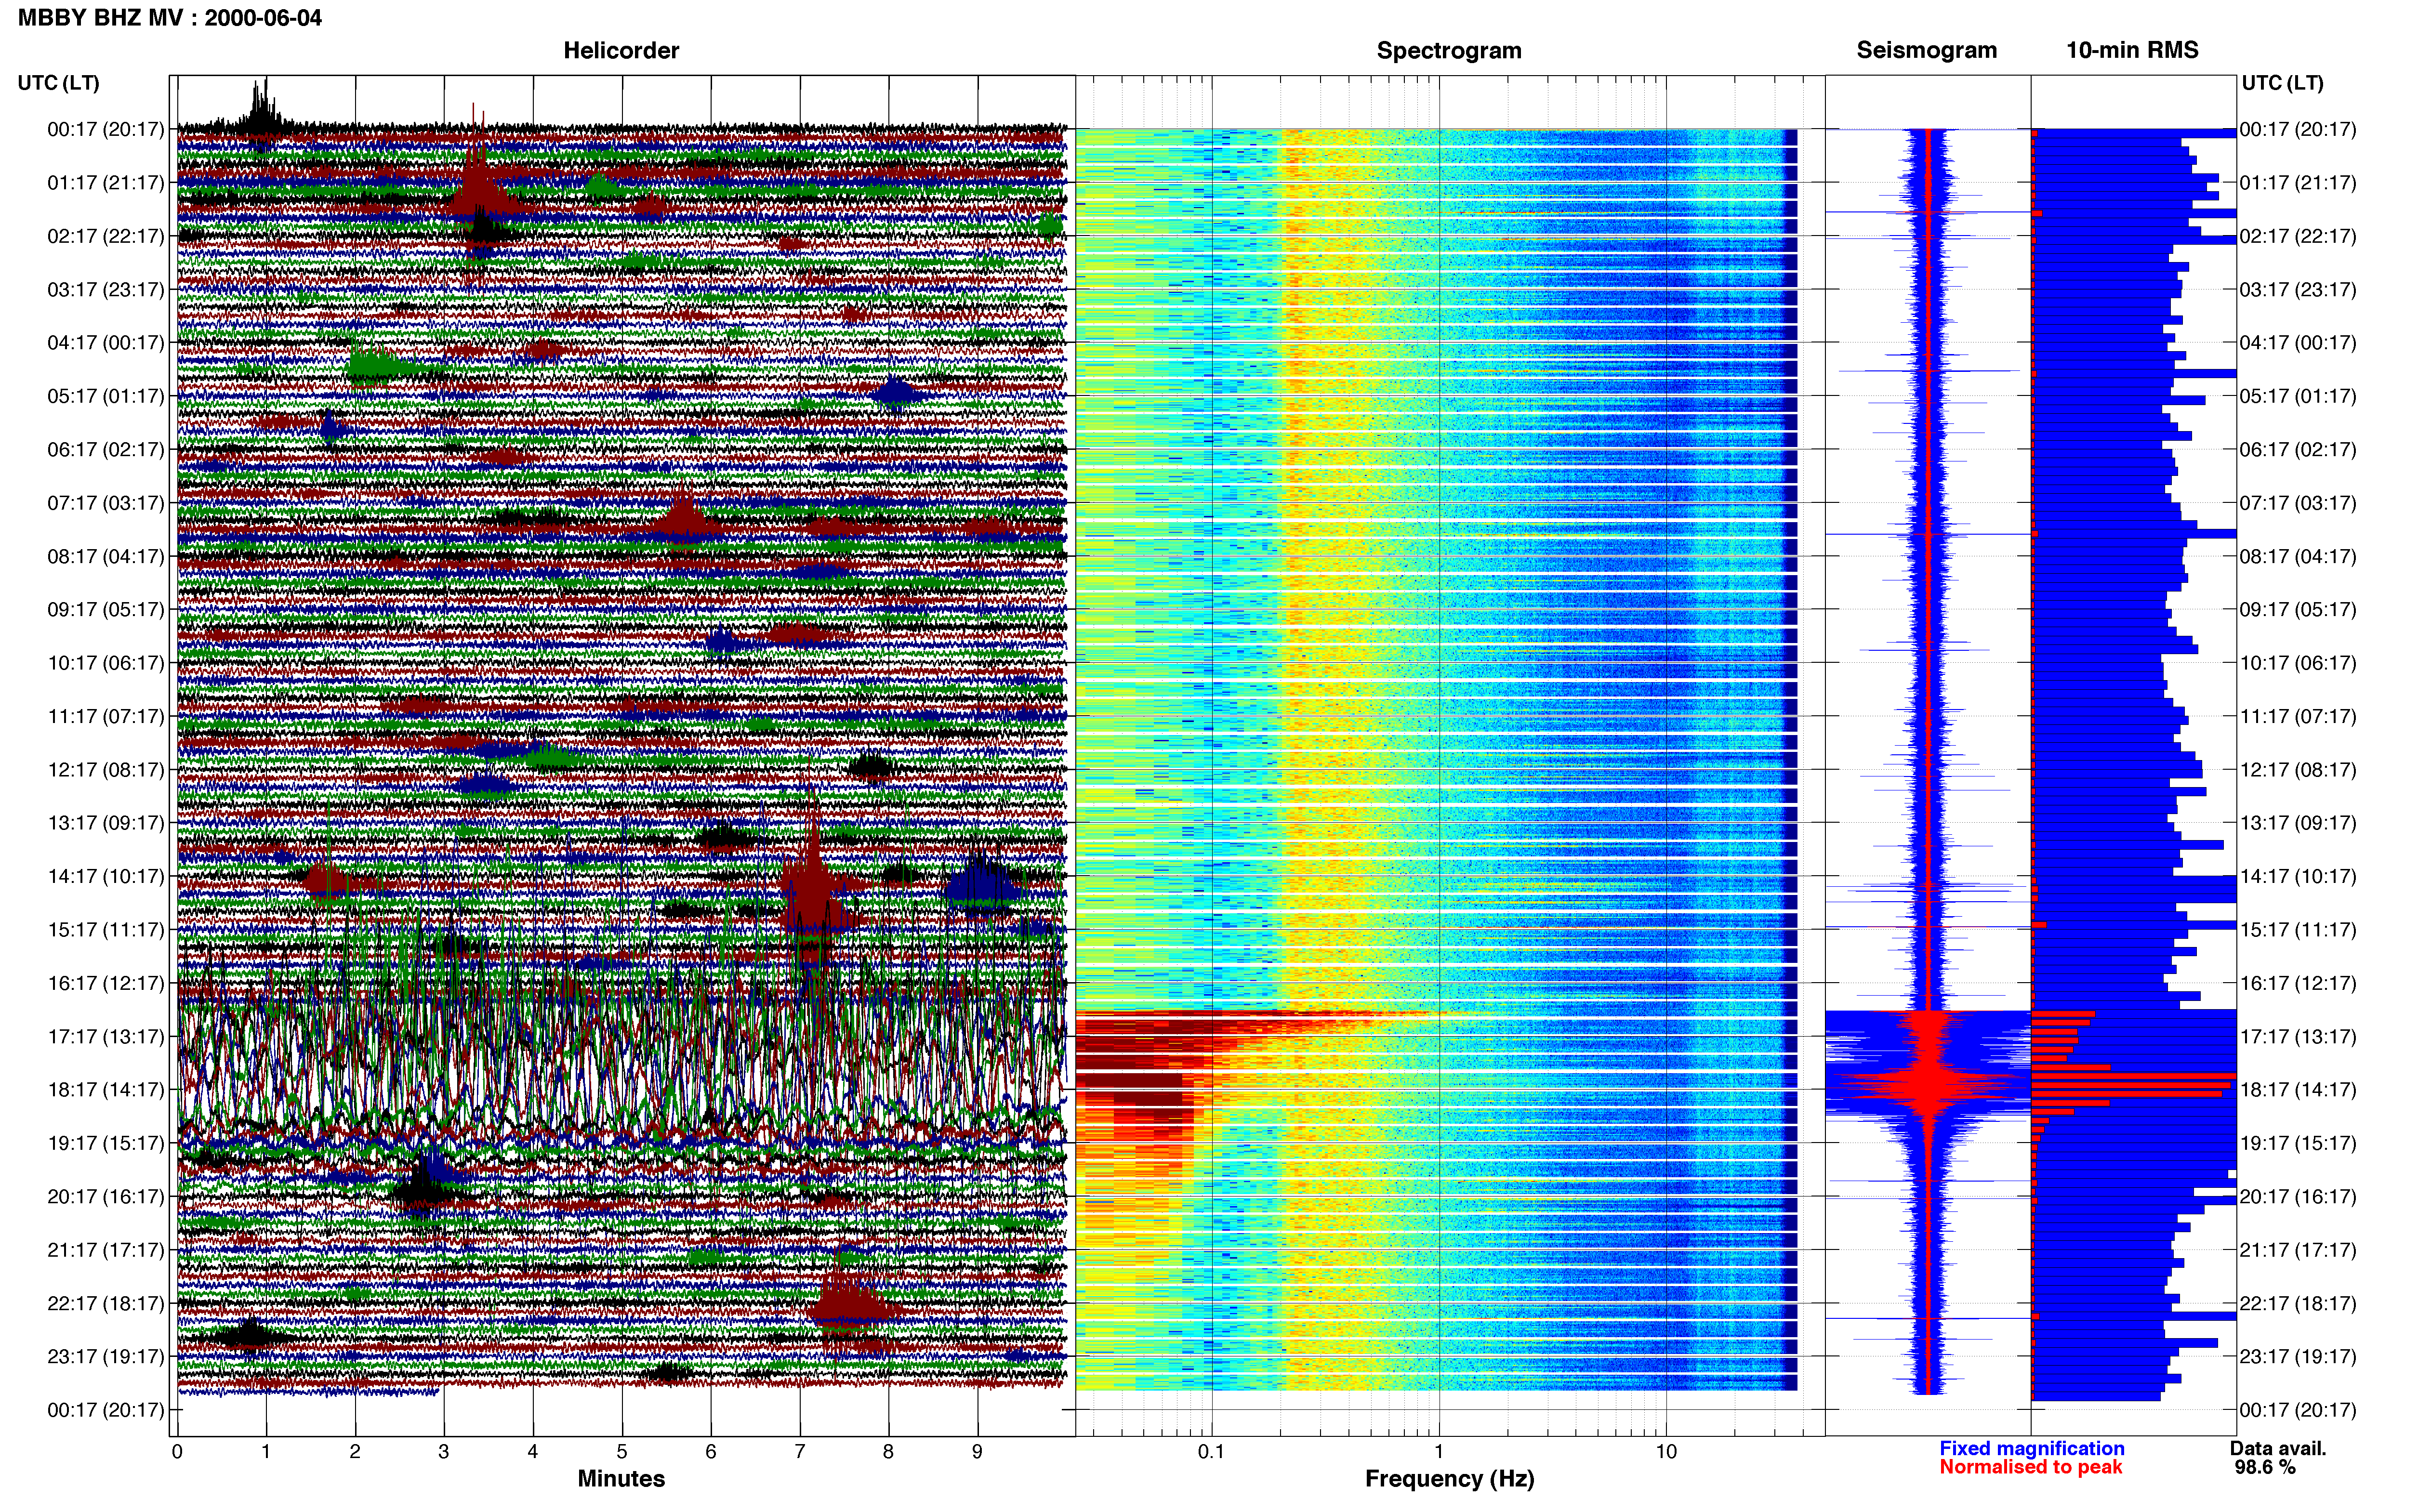Click the red 'Normalised to peak' legend text
Screen dimensions: 2418x1512
click(x=2030, y=1467)
